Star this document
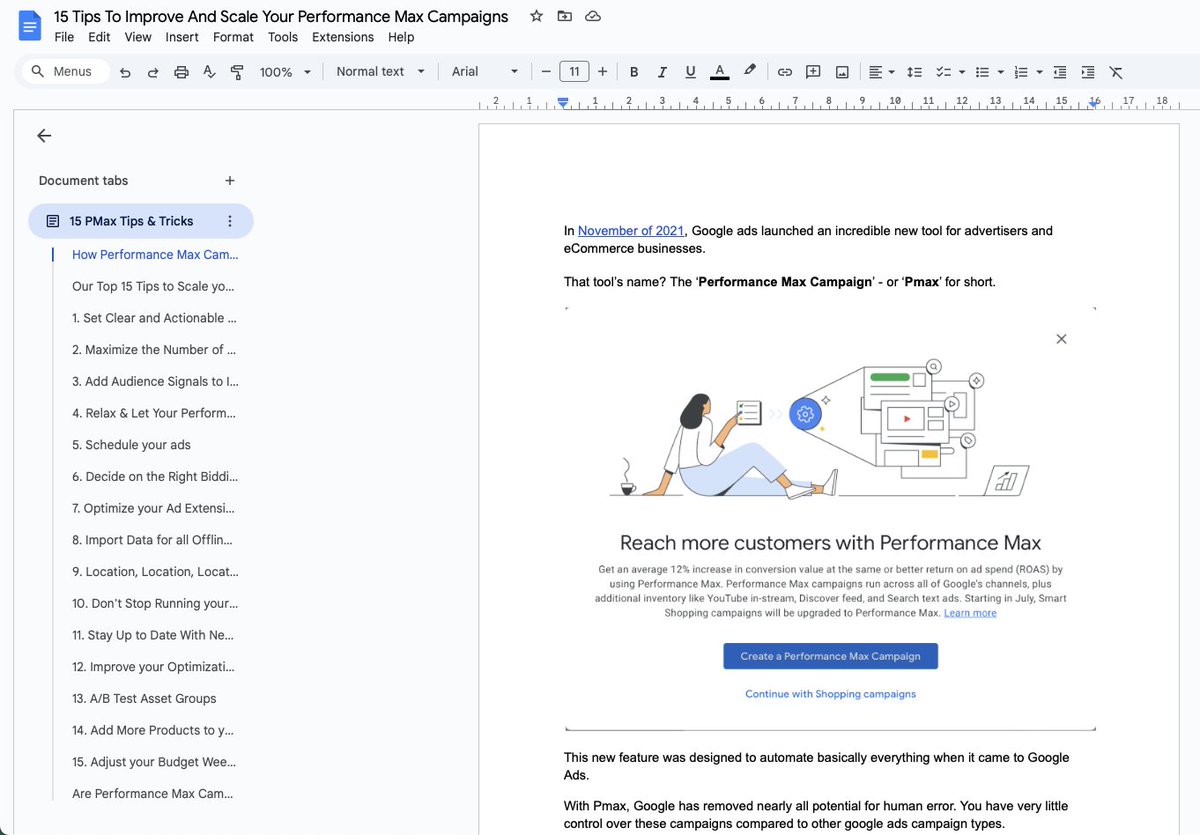 (537, 16)
